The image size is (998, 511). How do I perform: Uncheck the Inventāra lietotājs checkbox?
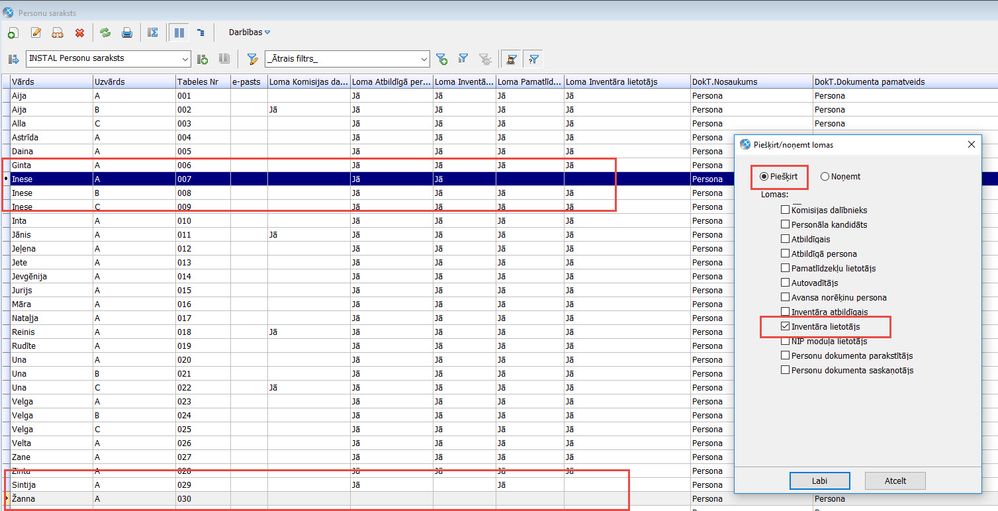786,327
